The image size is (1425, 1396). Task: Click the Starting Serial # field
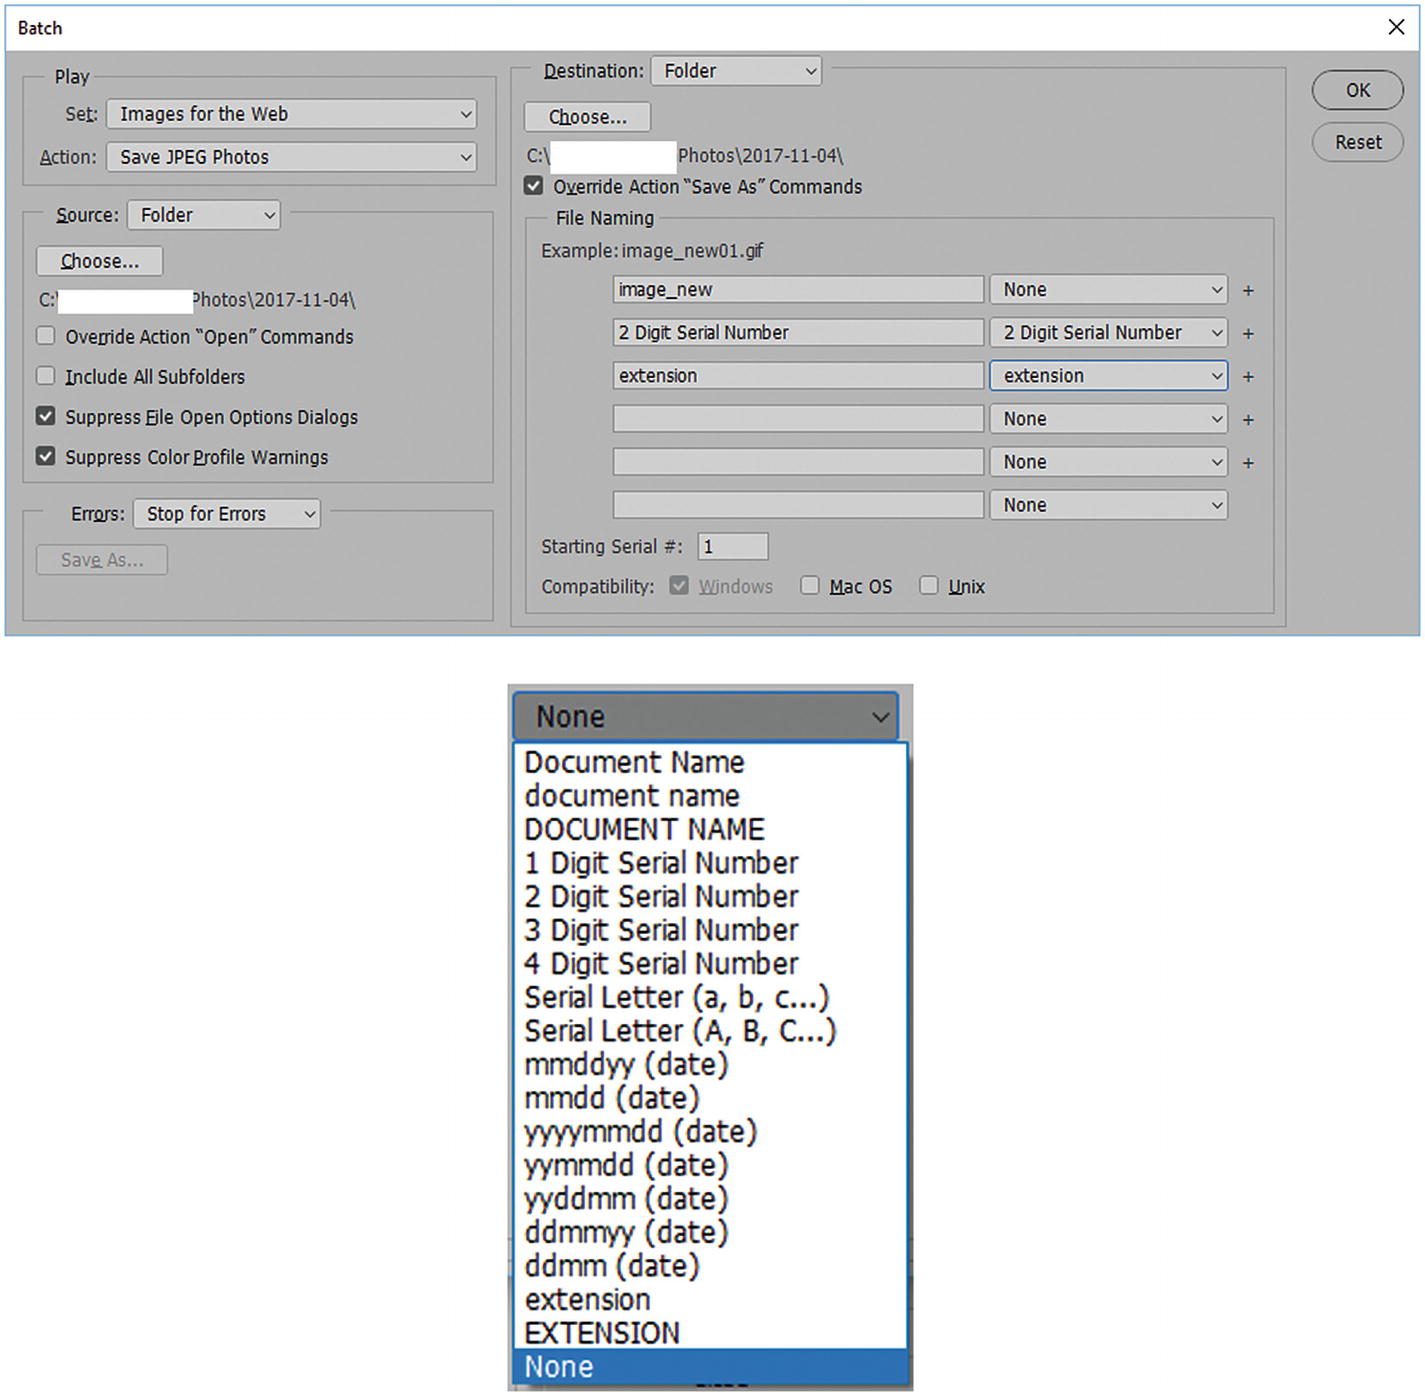pyautogui.click(x=733, y=547)
